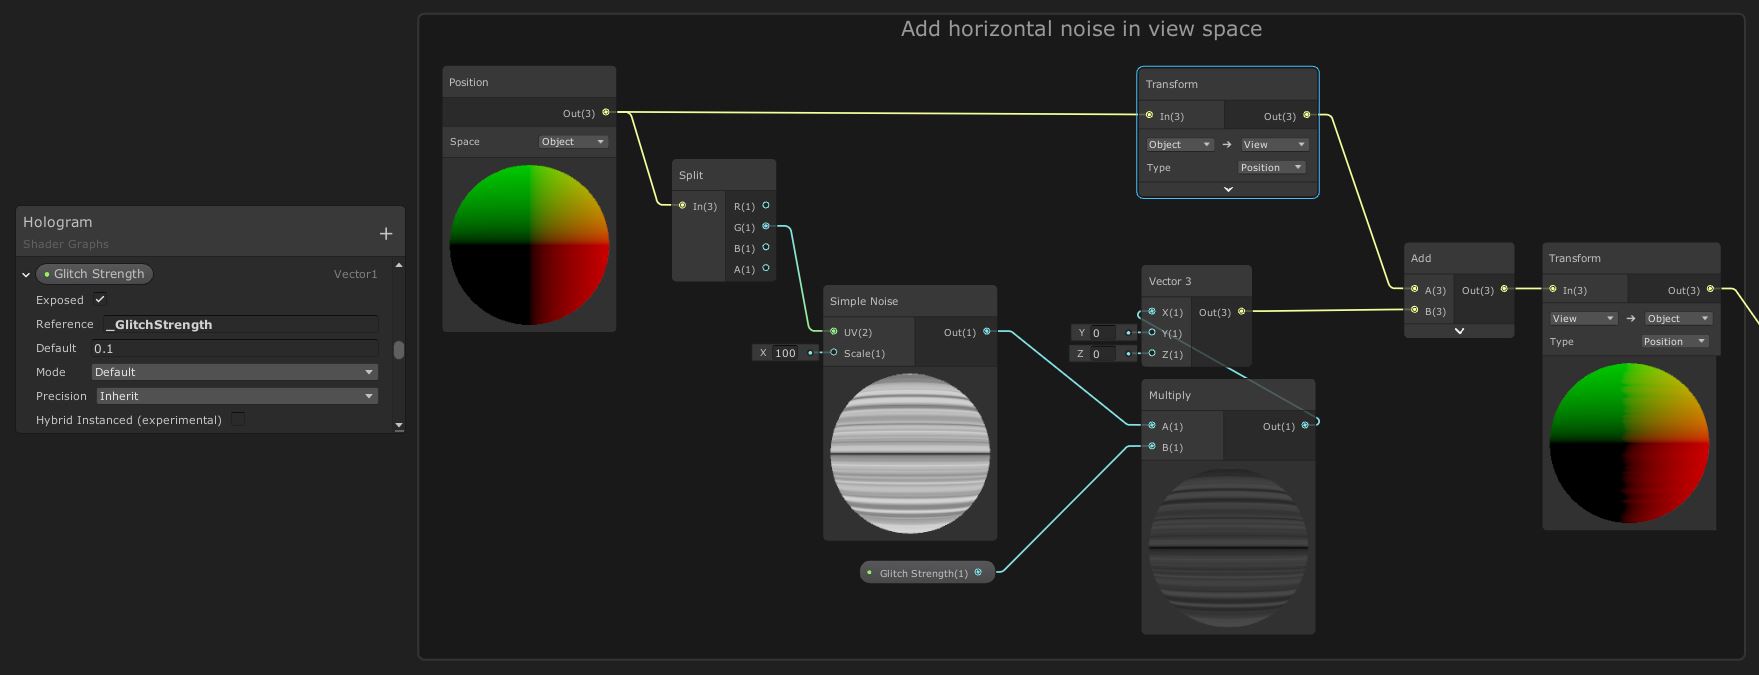
Task: Select the Multiply node title
Action: tap(1170, 395)
